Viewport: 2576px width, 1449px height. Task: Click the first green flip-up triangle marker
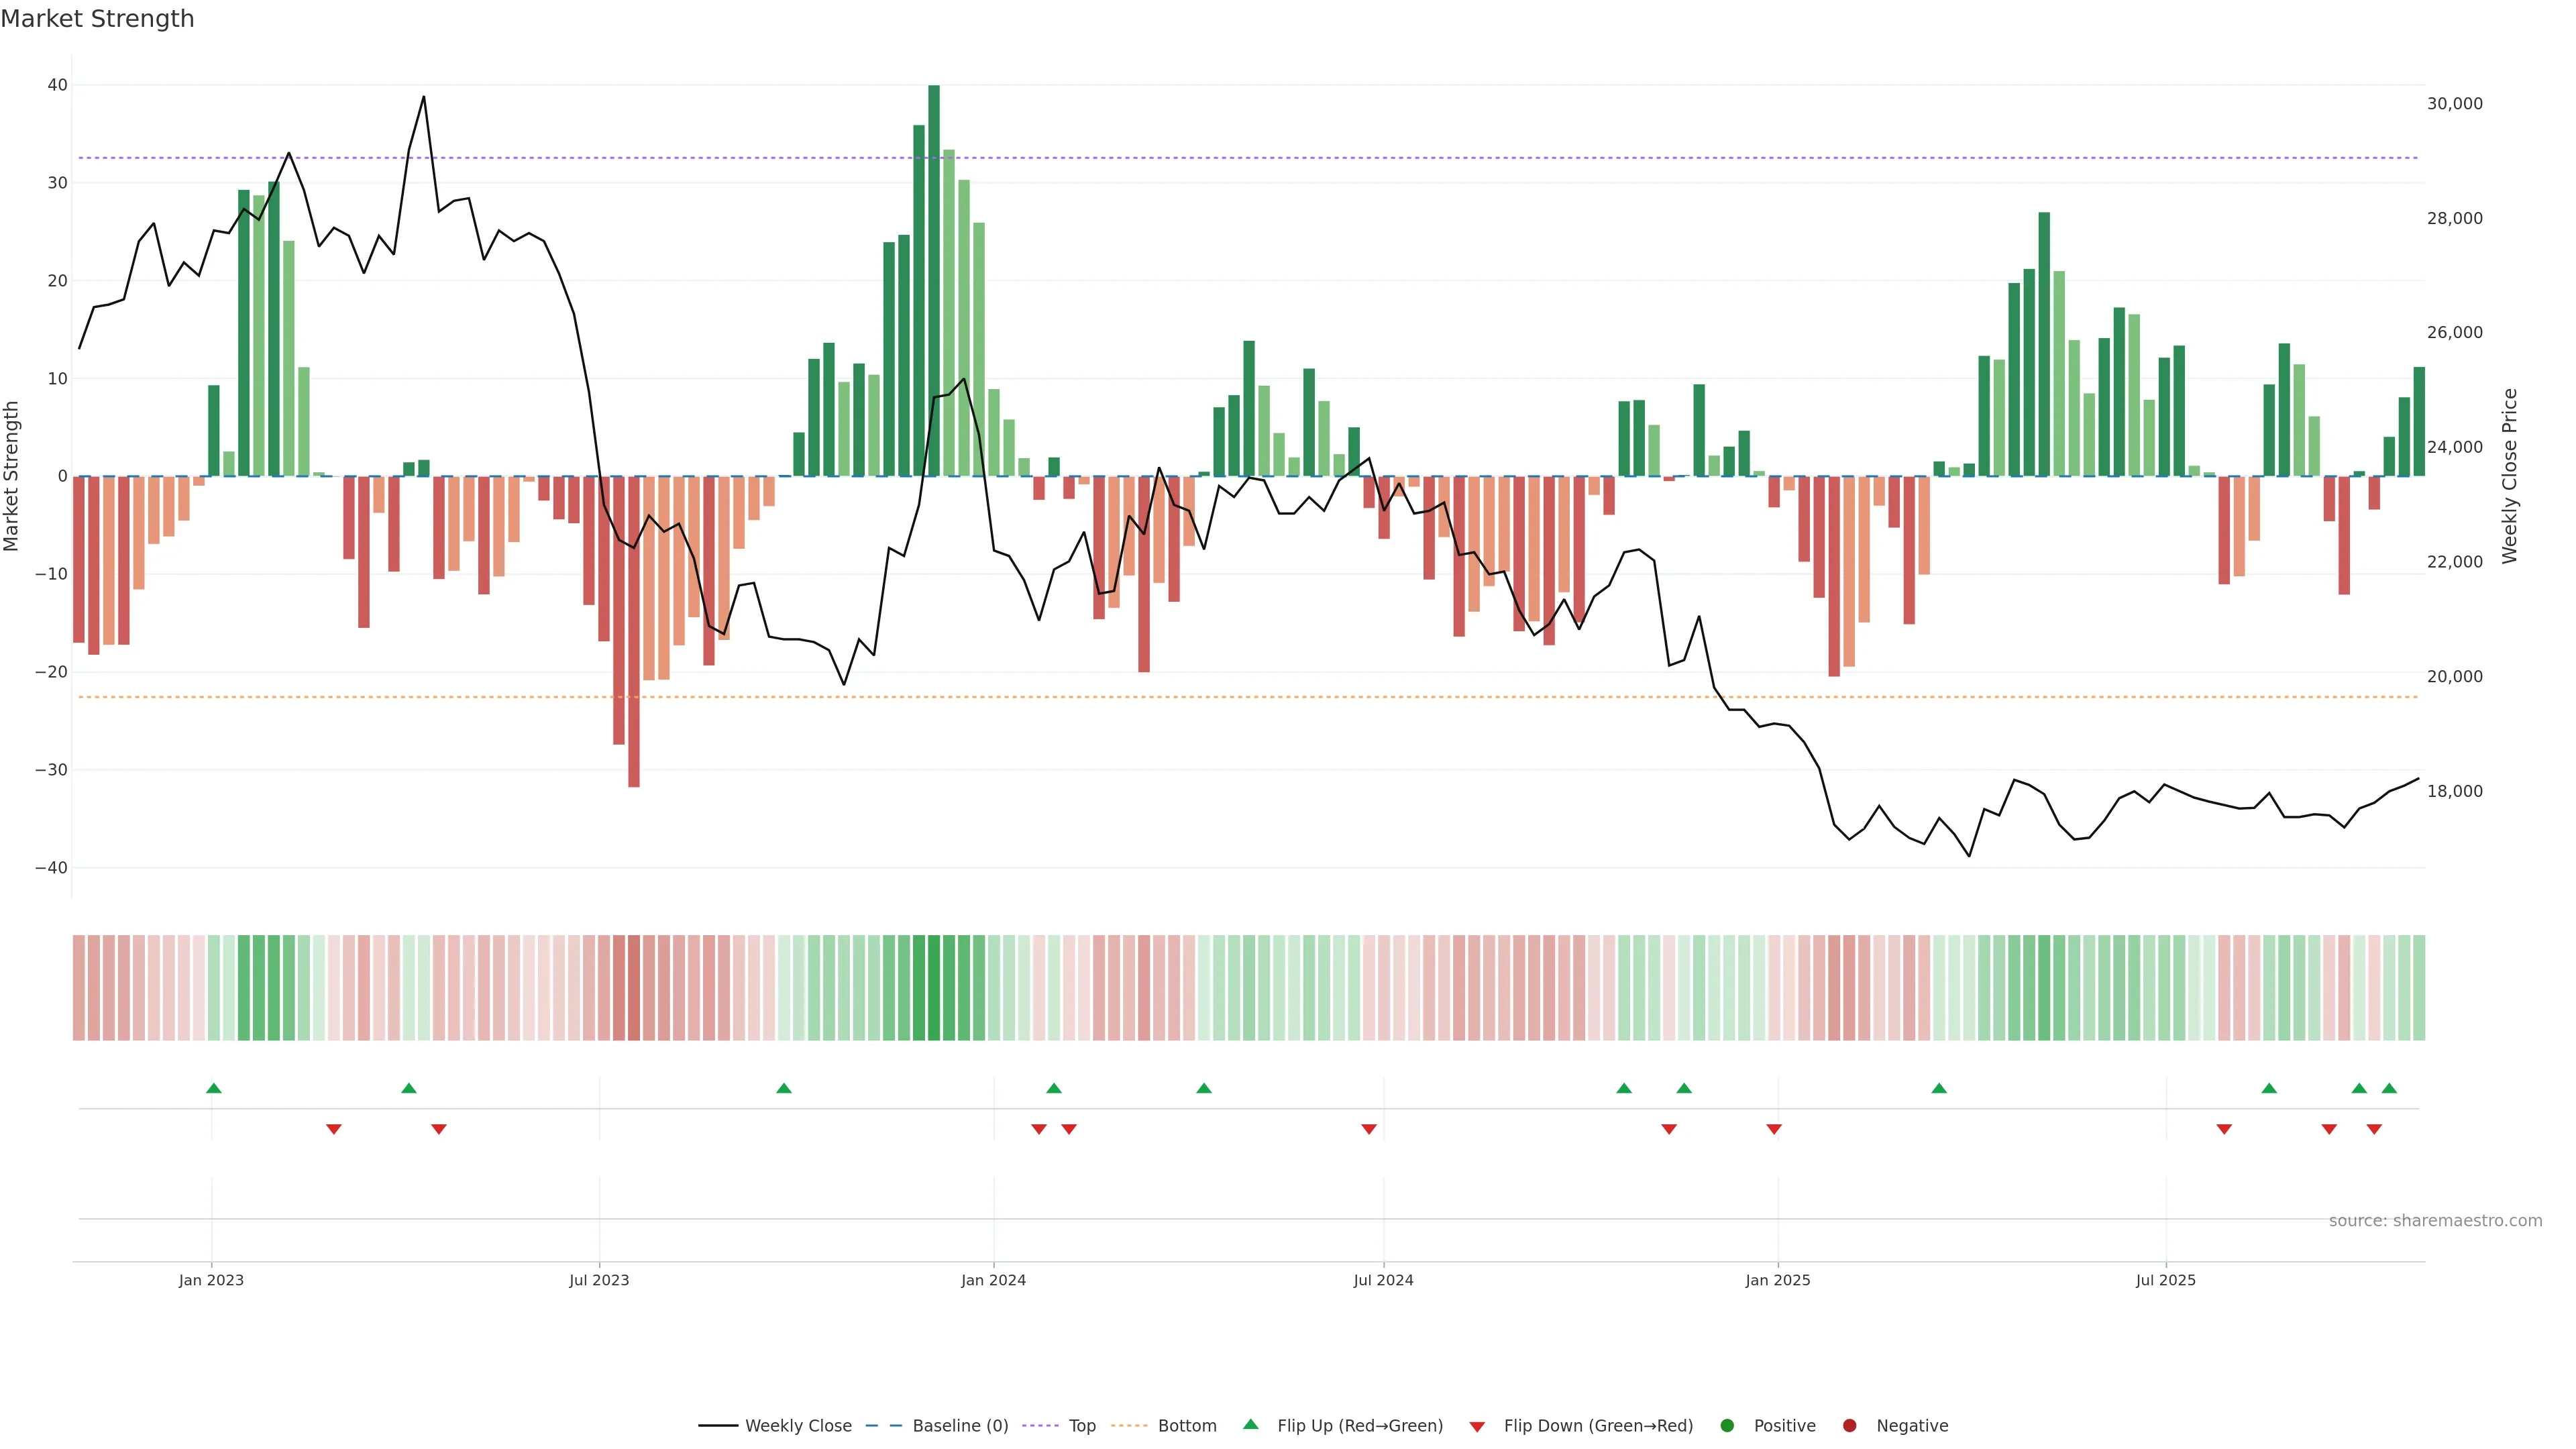[x=213, y=1088]
